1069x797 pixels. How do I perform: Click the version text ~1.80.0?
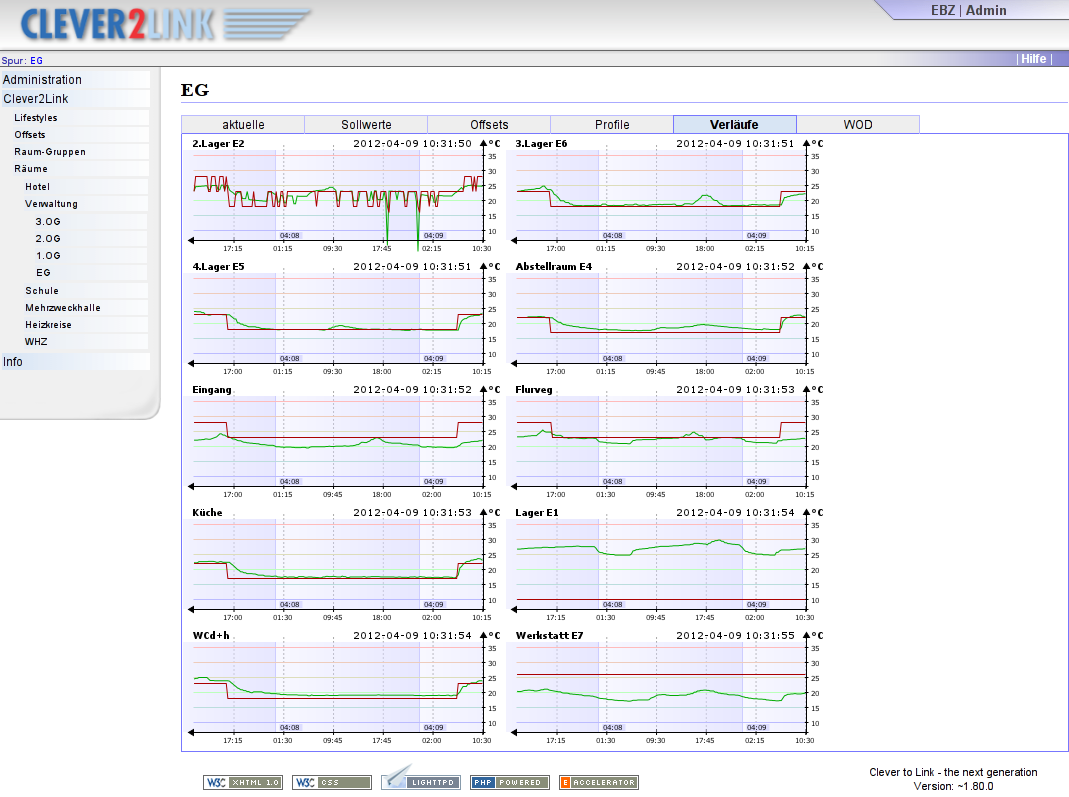pos(975,786)
